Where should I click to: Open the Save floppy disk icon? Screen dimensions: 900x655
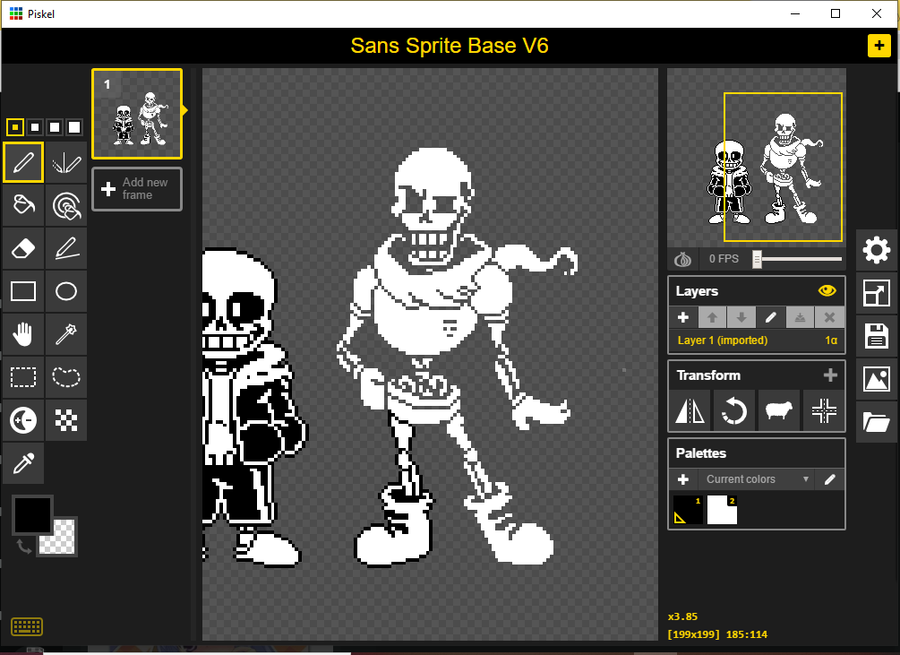(x=876, y=336)
